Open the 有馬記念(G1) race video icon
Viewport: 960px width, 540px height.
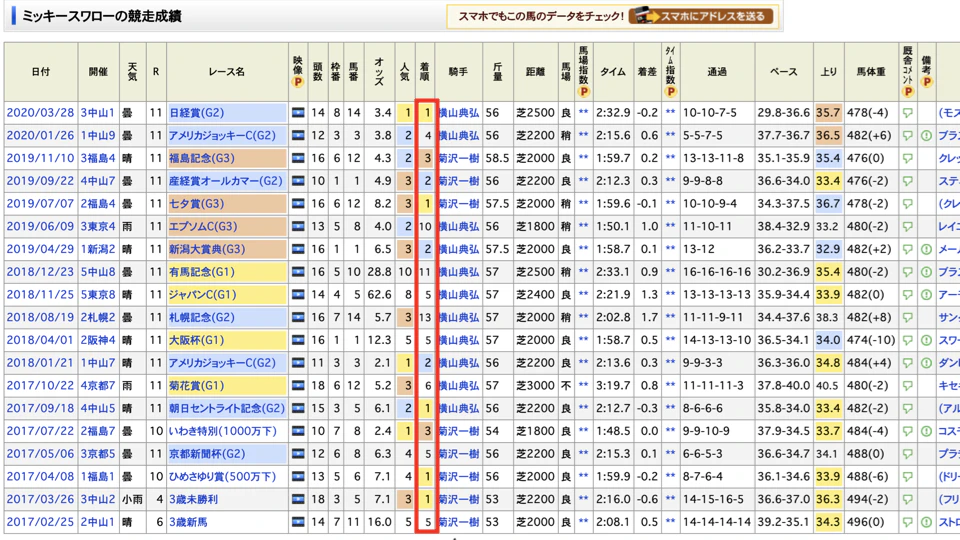pyautogui.click(x=298, y=272)
